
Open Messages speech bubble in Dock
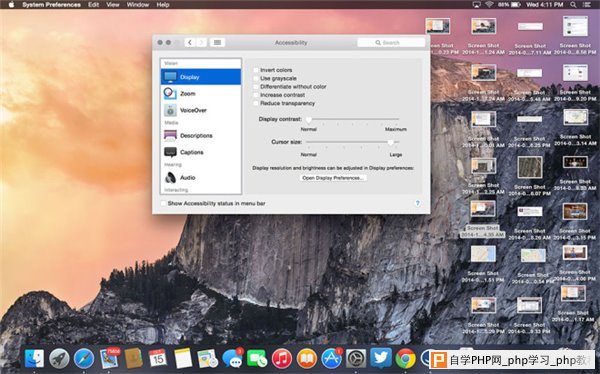[232, 358]
